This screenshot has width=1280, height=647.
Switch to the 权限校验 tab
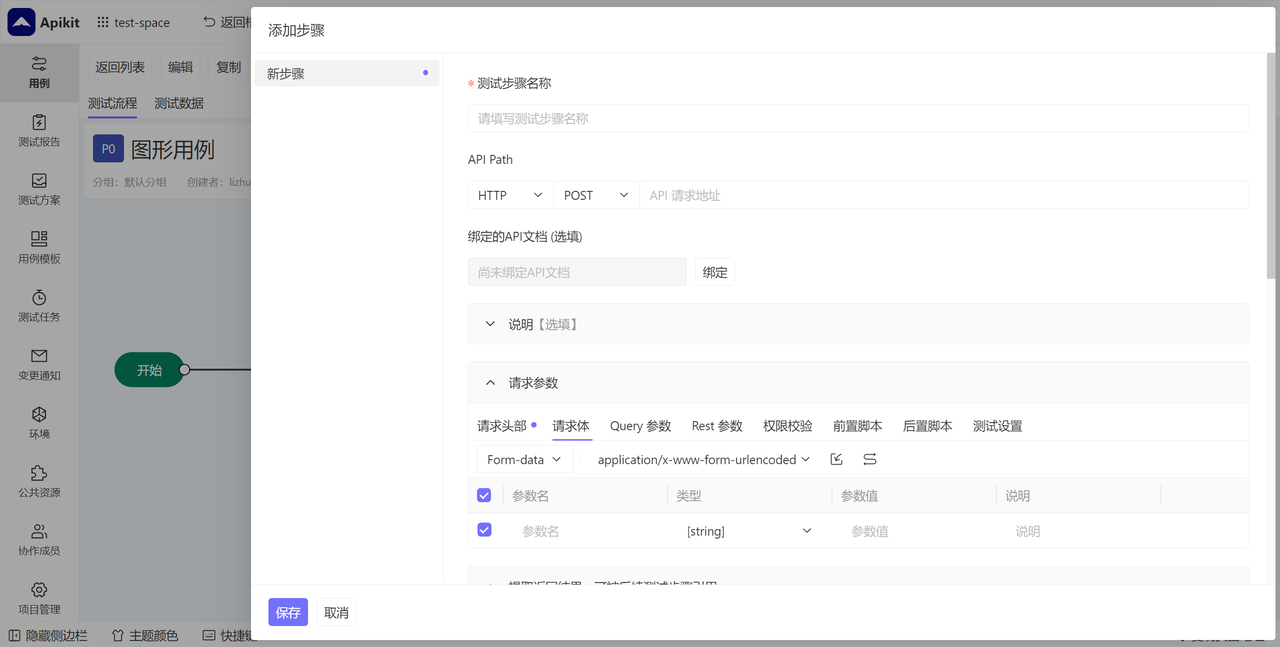[x=787, y=426]
